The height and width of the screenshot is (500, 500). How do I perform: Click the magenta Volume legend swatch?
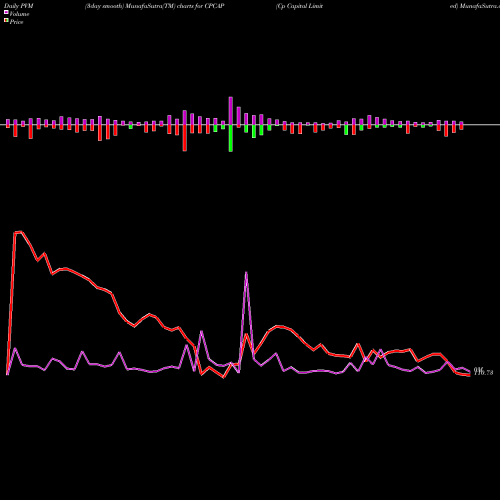[x=6, y=12]
